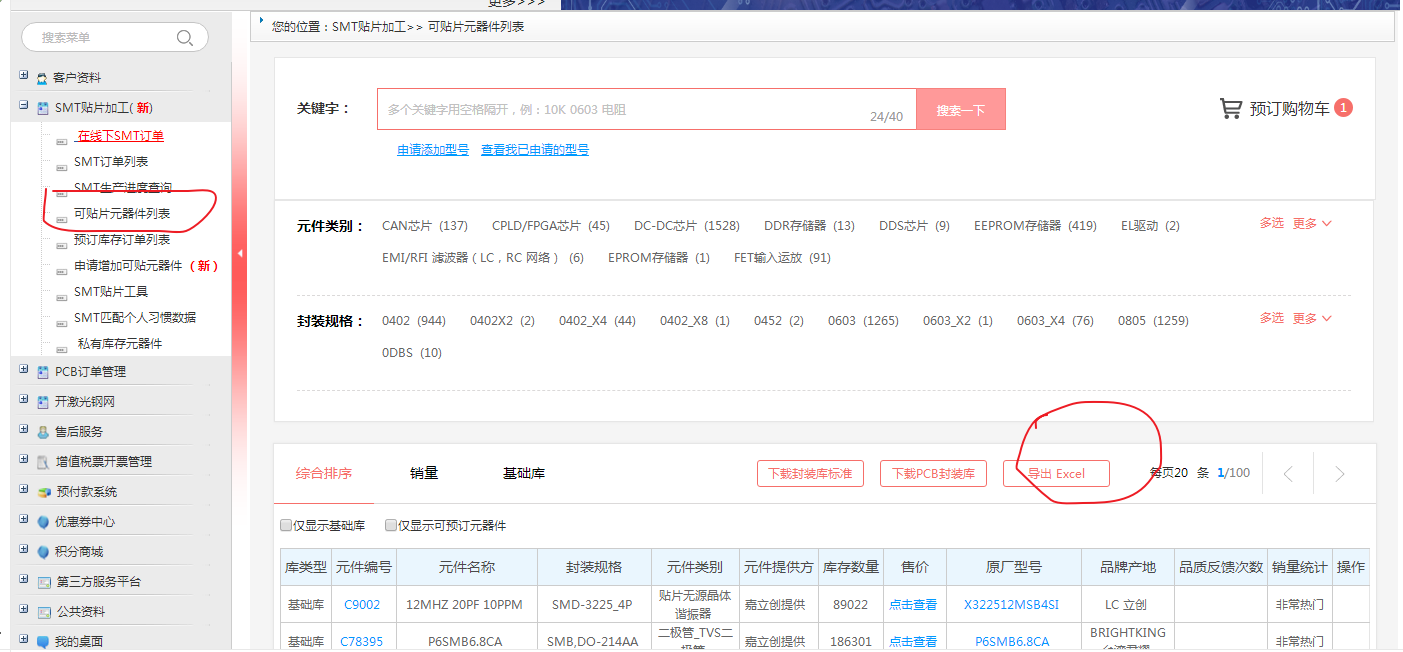
Task: Collapse the sidebar with the red arrow handle
Action: click(239, 253)
